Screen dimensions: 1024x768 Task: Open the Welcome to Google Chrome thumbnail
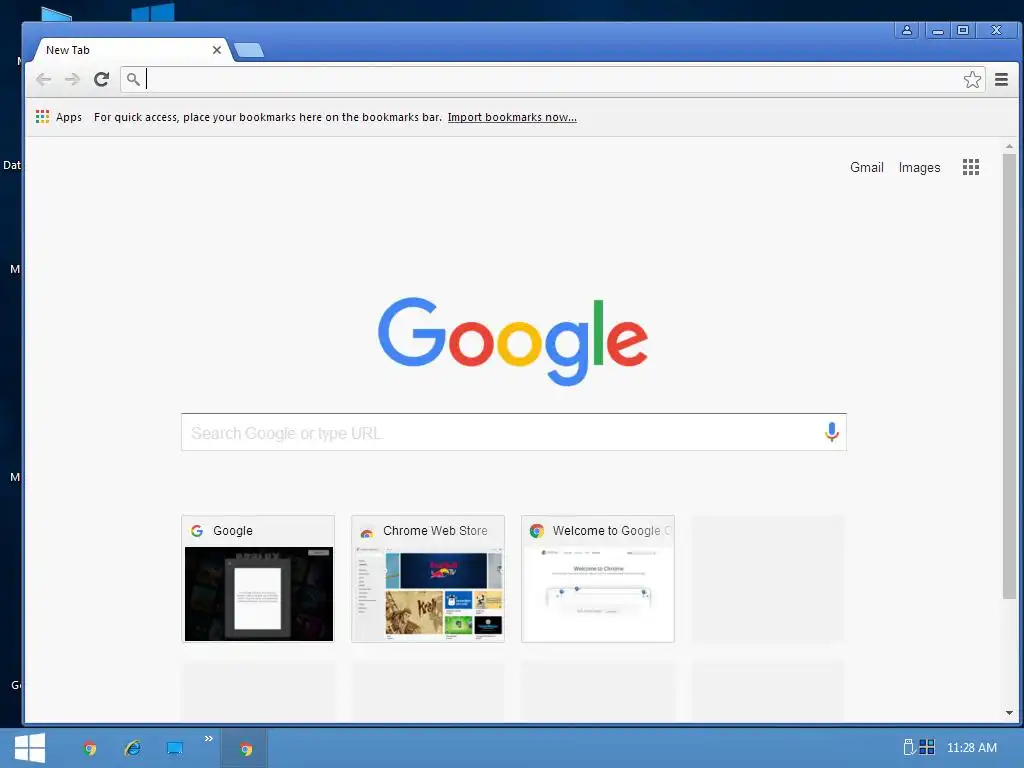pos(598,579)
